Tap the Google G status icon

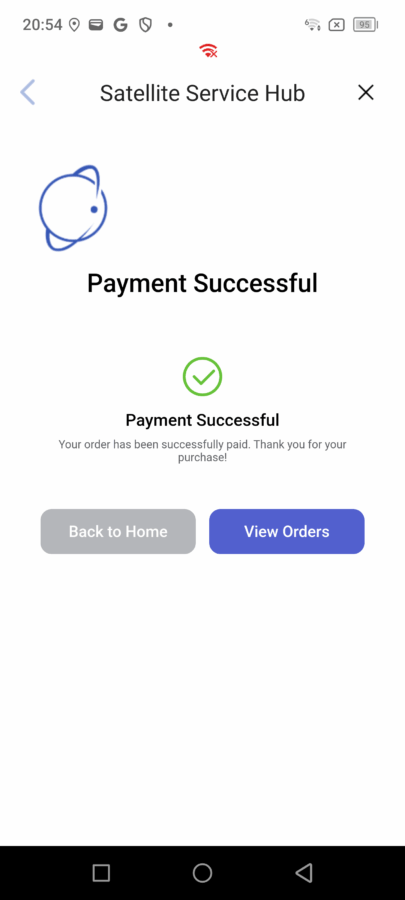pos(120,25)
